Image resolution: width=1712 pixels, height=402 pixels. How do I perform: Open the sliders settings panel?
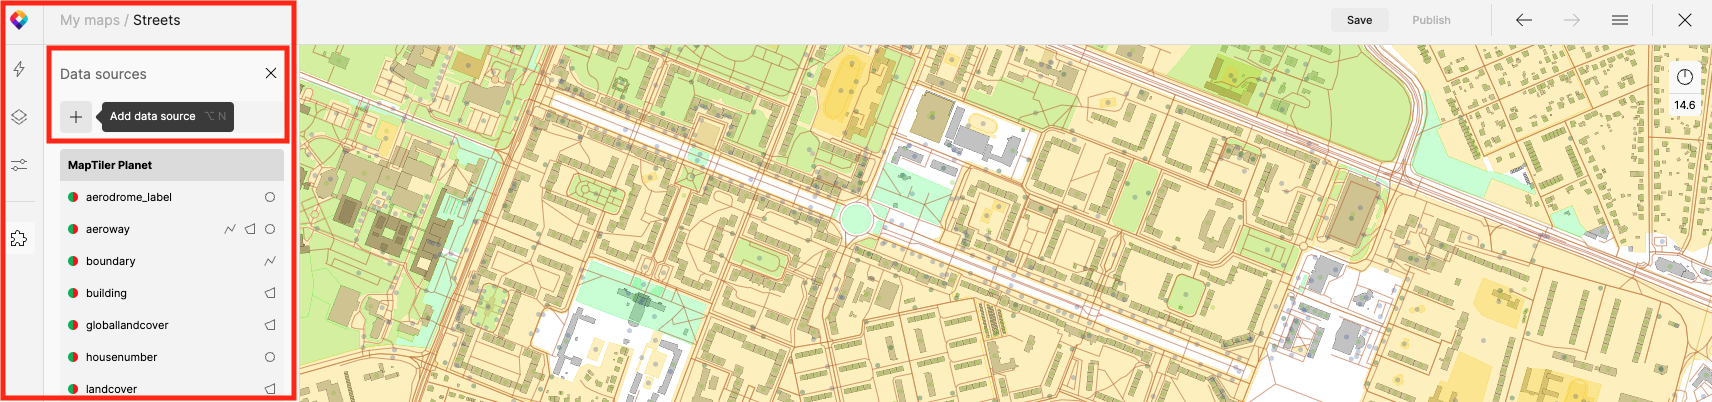19,165
